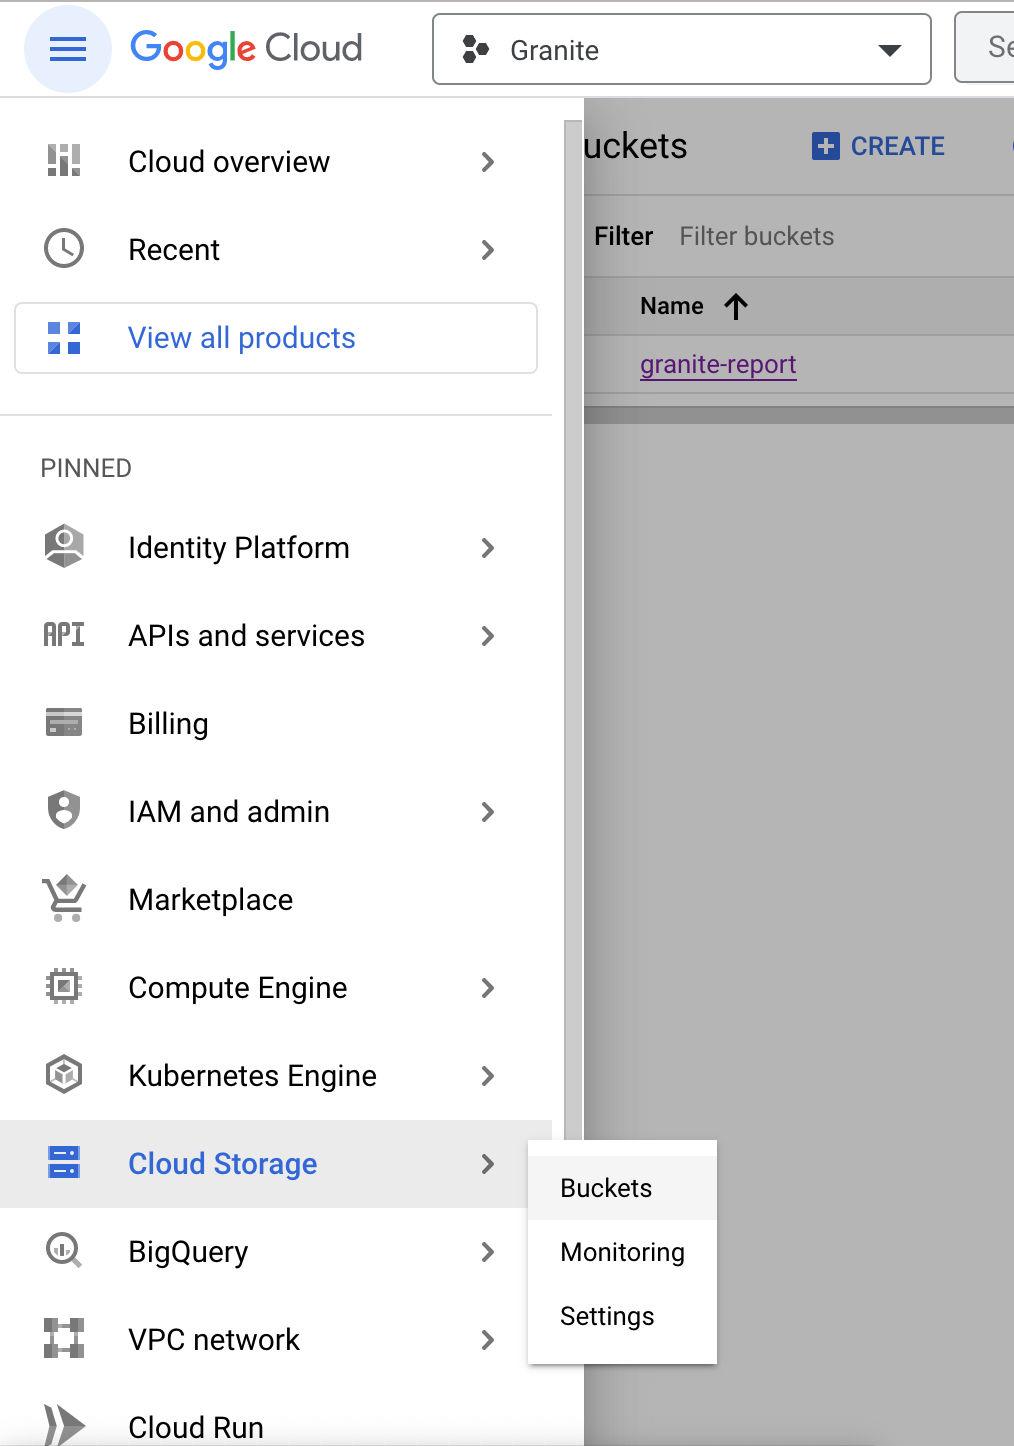Click the API icon for APIs and services
The width and height of the screenshot is (1014, 1446).
(x=64, y=635)
